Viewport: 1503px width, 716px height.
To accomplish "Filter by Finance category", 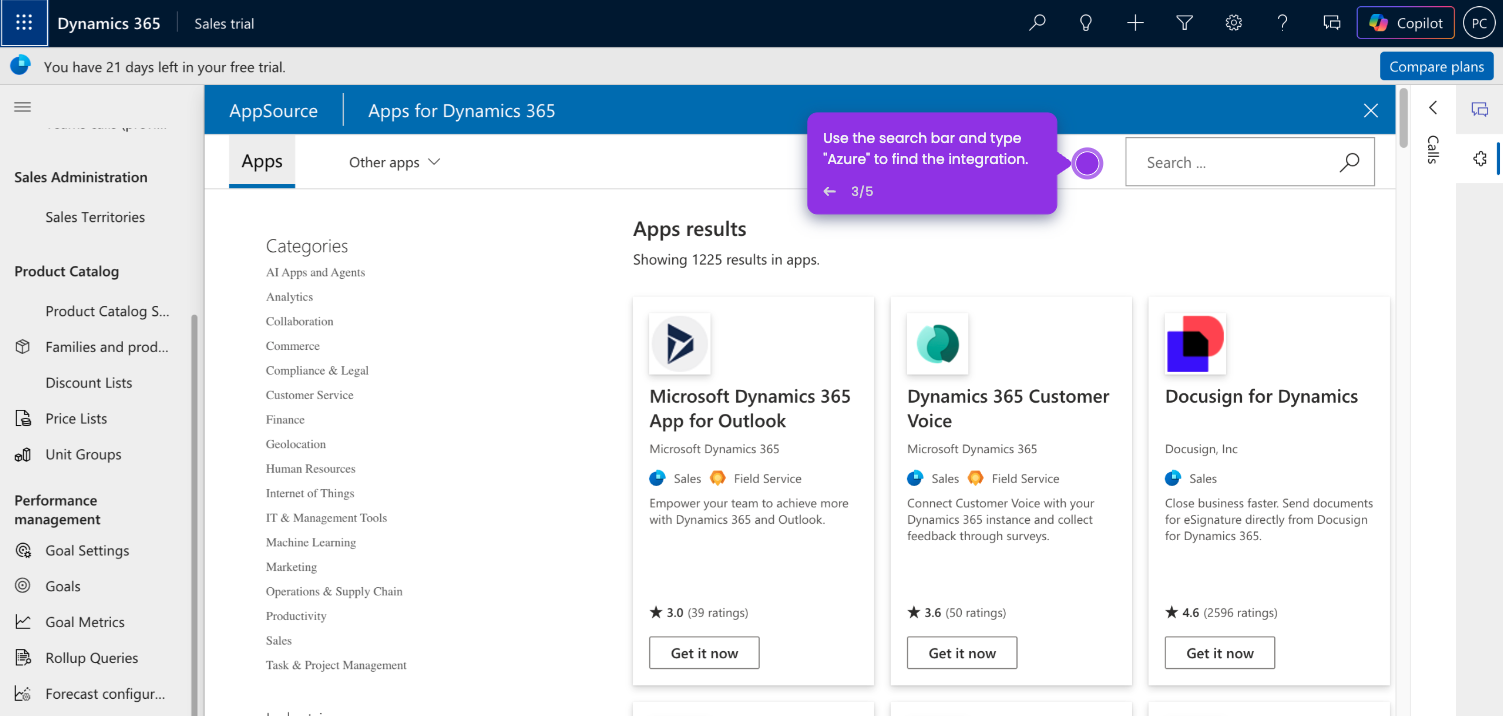I will 285,419.
